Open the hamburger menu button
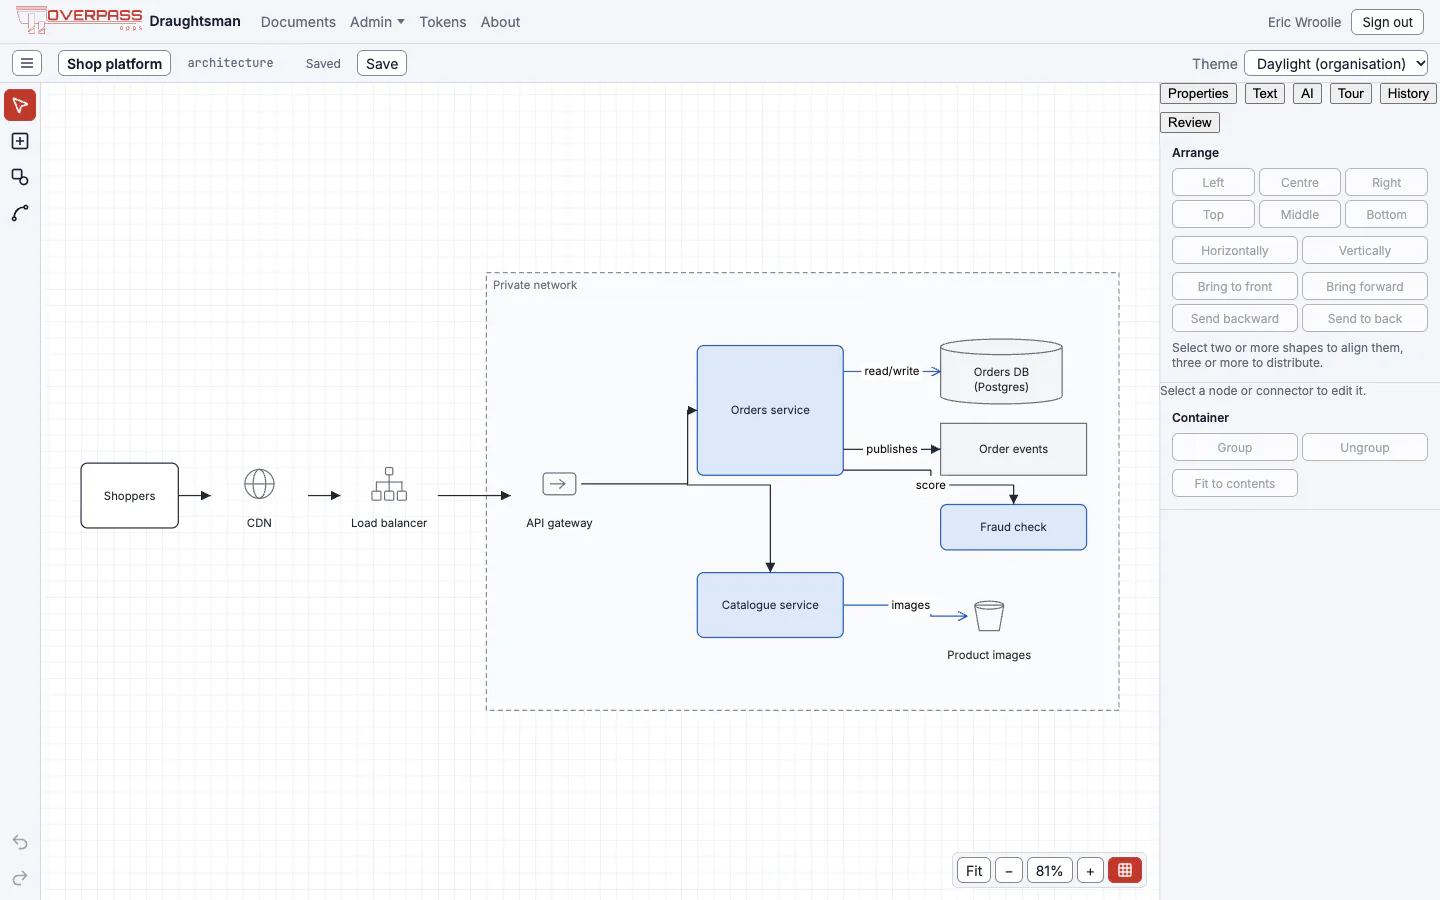This screenshot has width=1440, height=900. tap(27, 63)
